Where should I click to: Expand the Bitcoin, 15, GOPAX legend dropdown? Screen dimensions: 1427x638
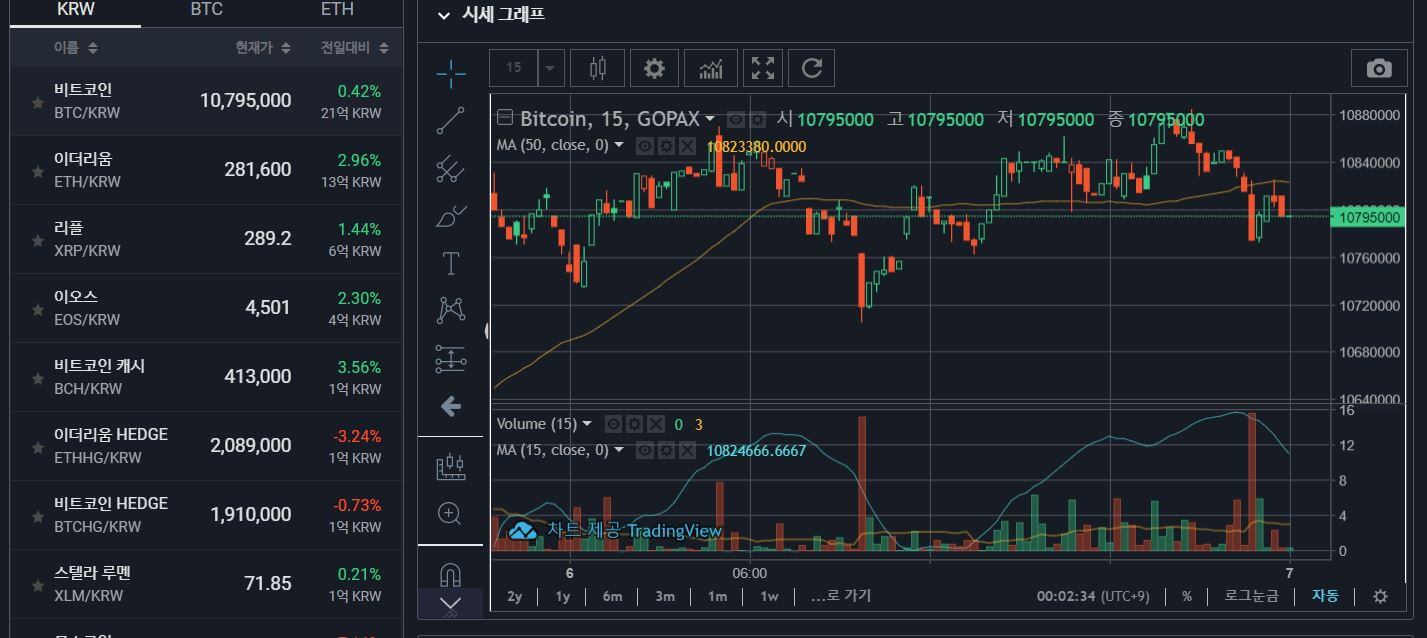click(x=711, y=119)
